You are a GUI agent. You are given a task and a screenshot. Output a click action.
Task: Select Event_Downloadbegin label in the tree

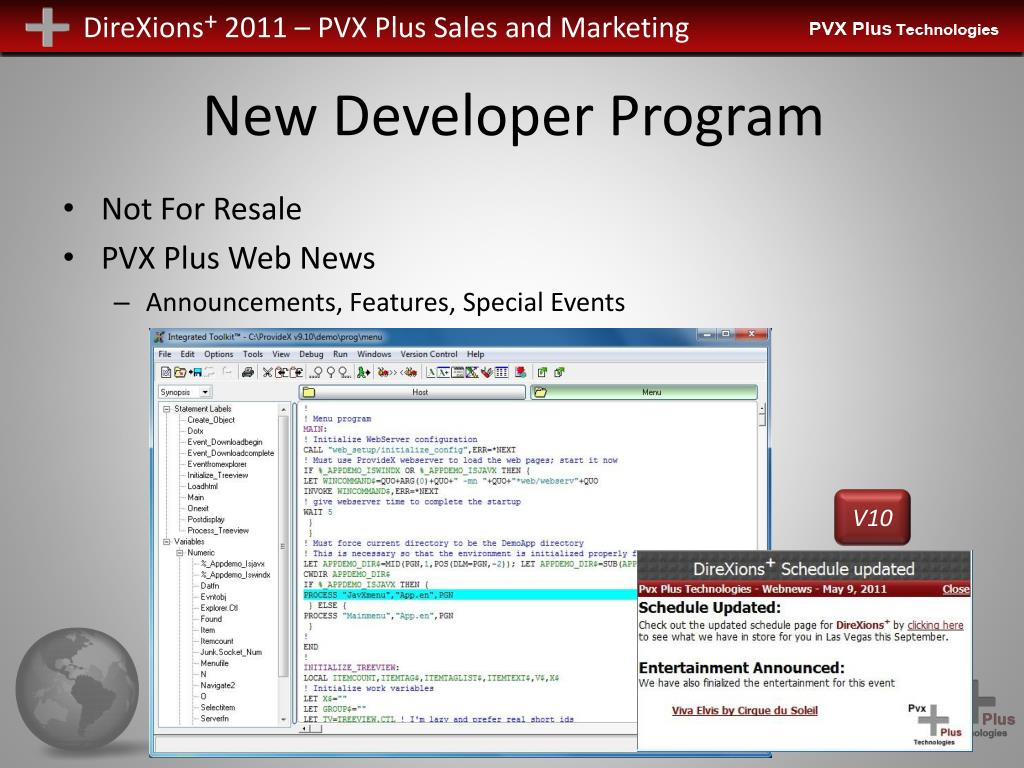point(225,442)
